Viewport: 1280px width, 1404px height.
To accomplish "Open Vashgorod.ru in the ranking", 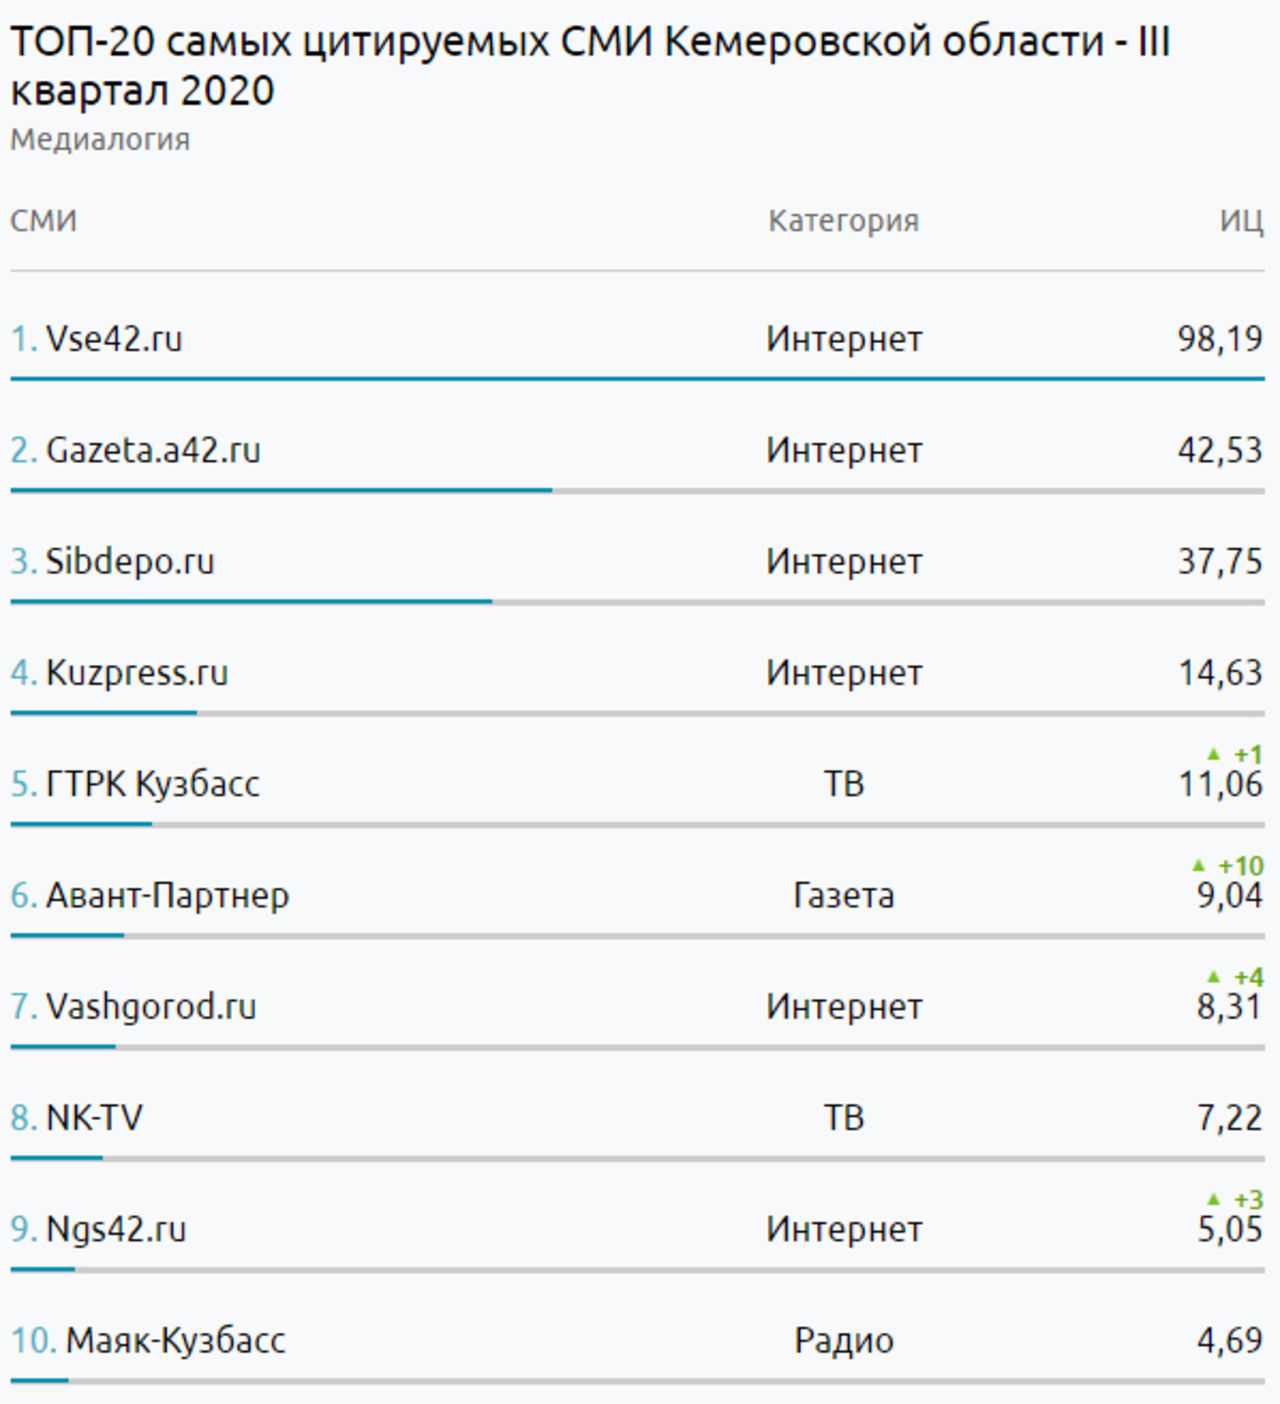I will pyautogui.click(x=151, y=1006).
